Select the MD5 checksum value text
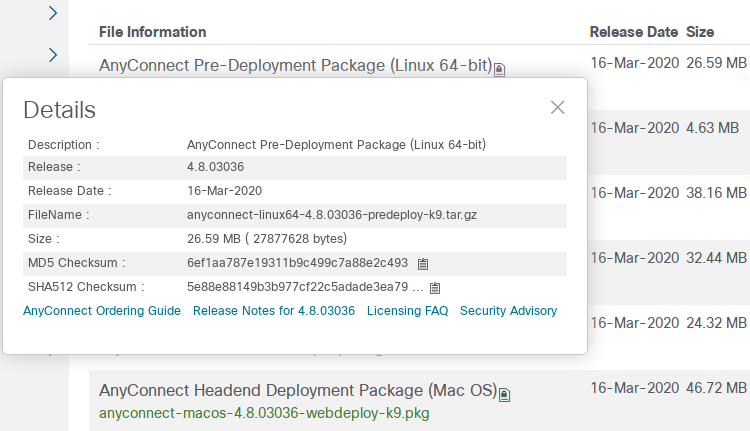750x431 pixels. [x=298, y=263]
